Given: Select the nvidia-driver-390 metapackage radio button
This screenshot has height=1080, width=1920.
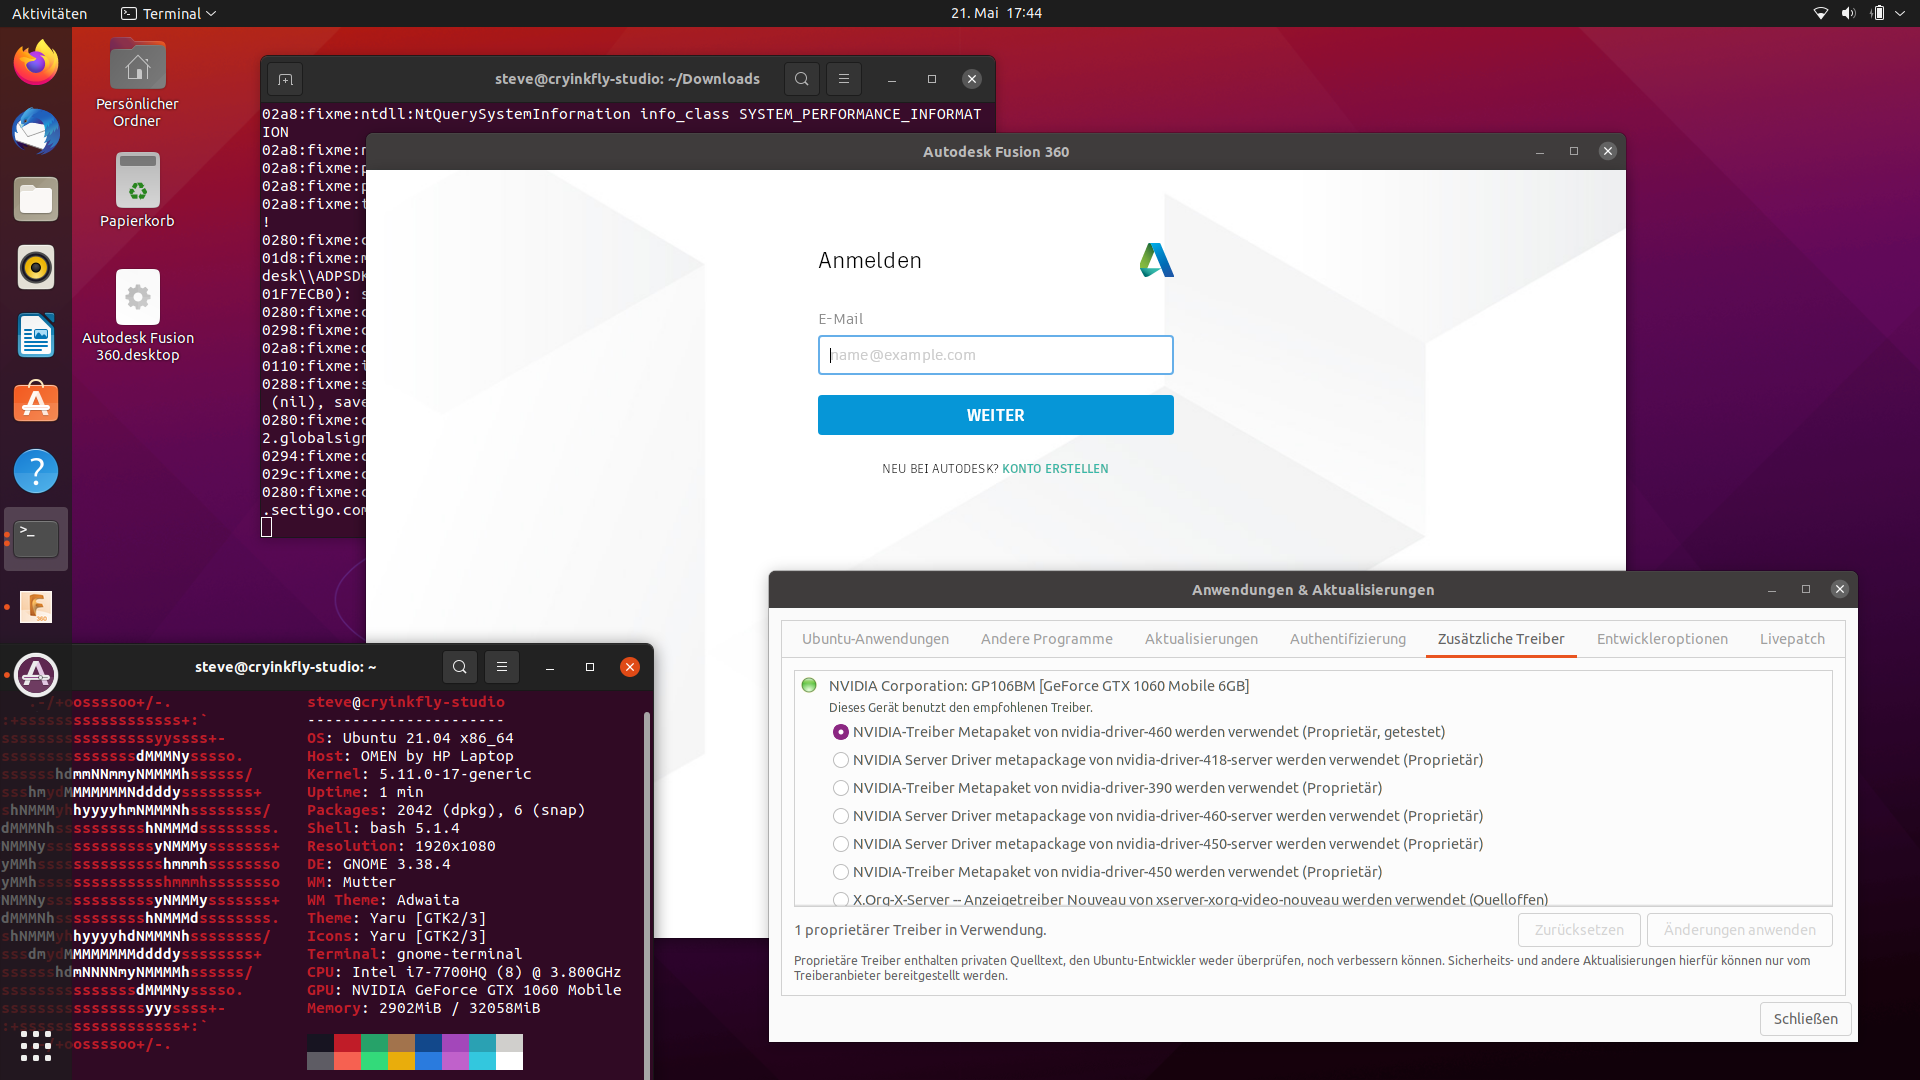Looking at the screenshot, I should click(x=840, y=788).
